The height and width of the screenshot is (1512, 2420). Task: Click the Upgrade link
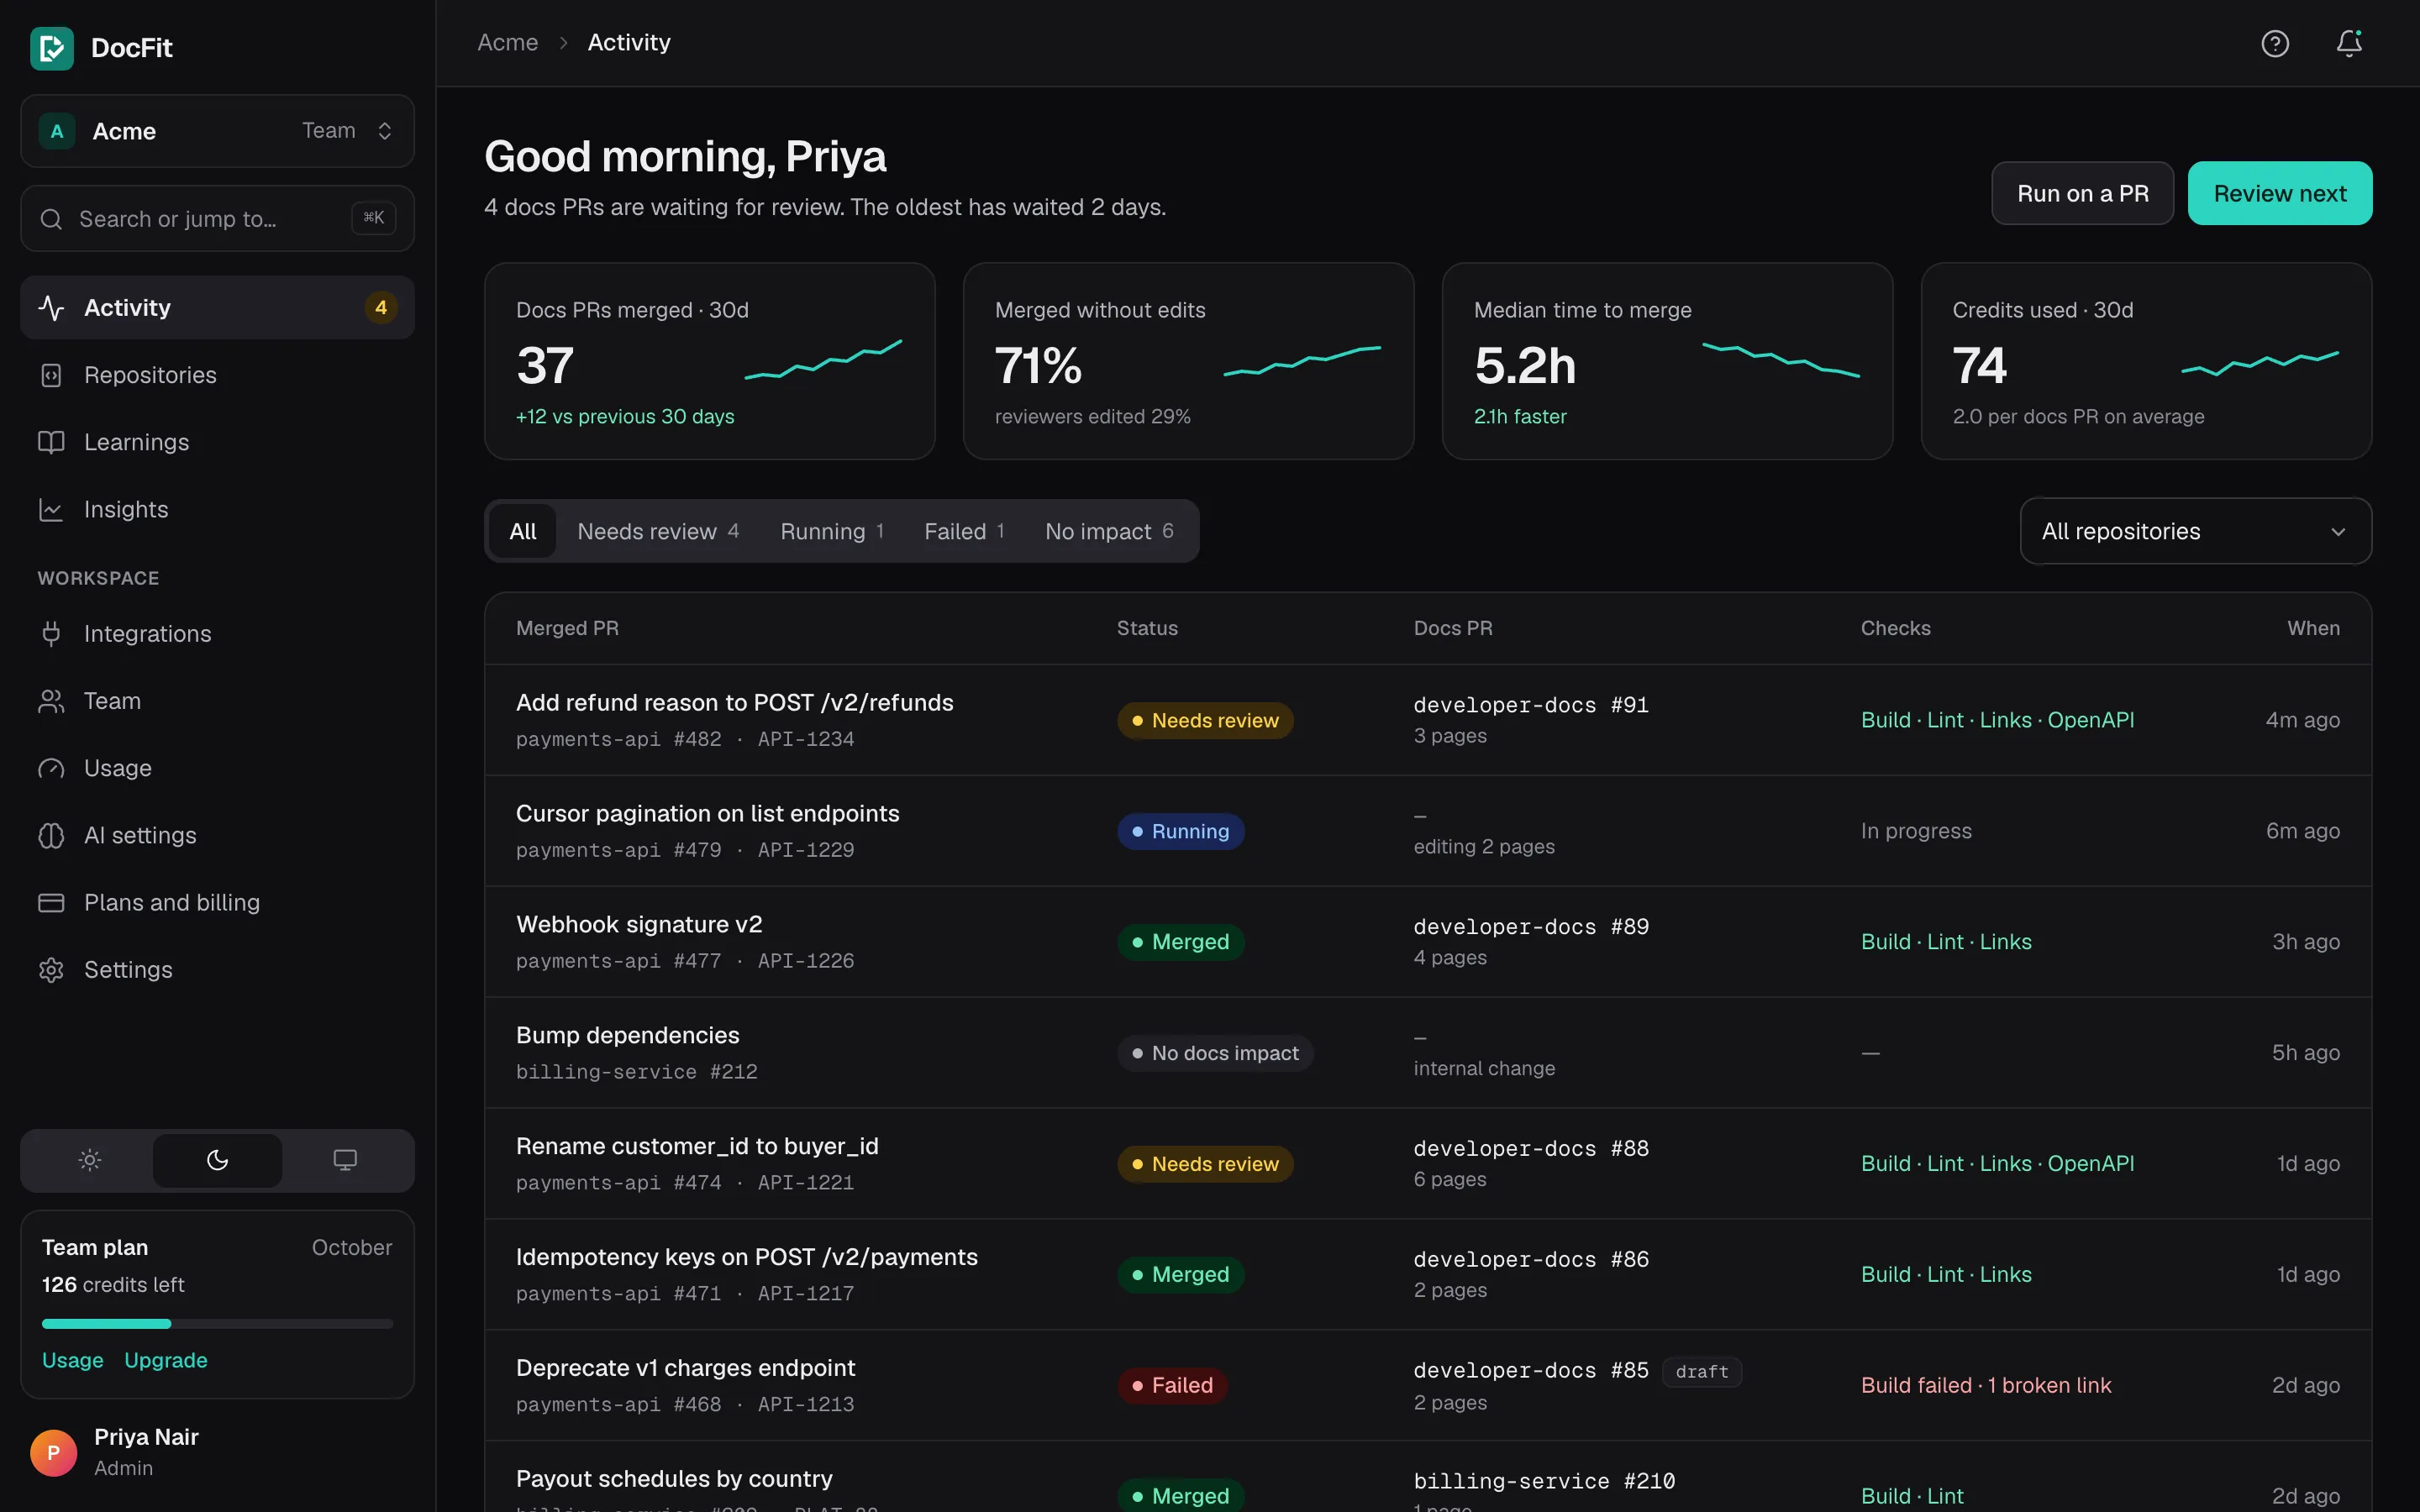point(166,1360)
